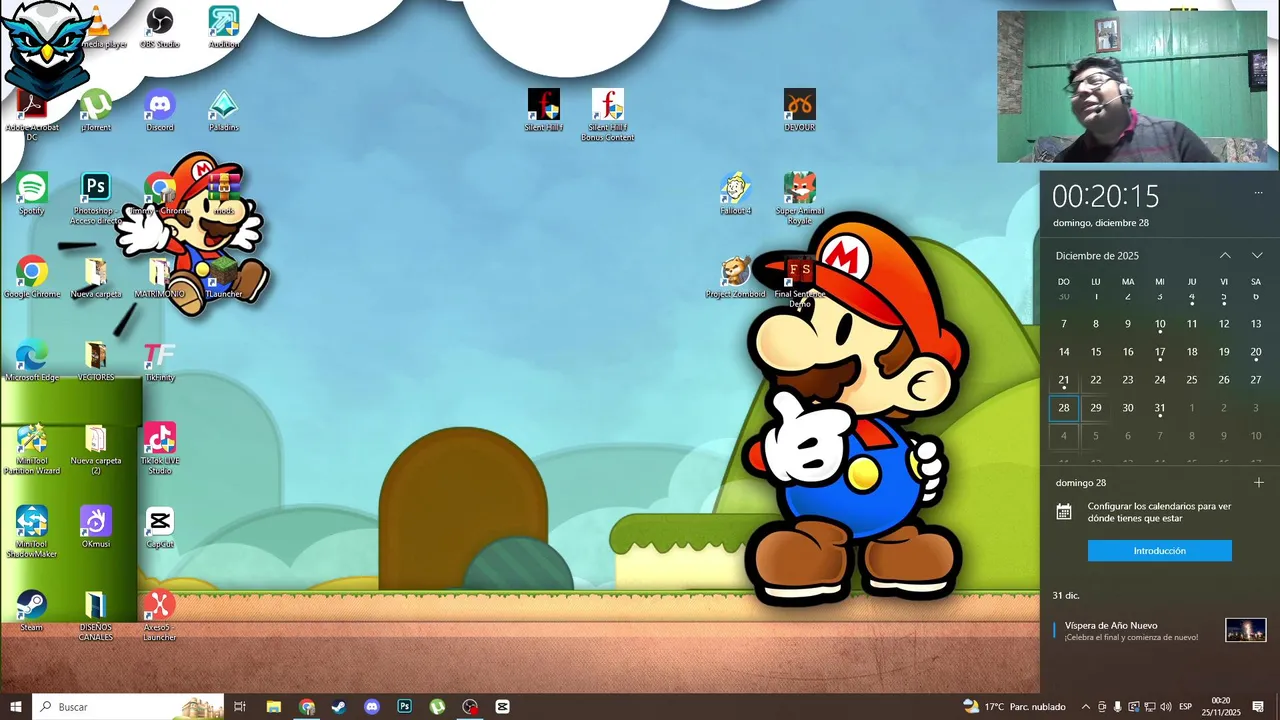Click the Buscar taskbar search field

coord(127,707)
